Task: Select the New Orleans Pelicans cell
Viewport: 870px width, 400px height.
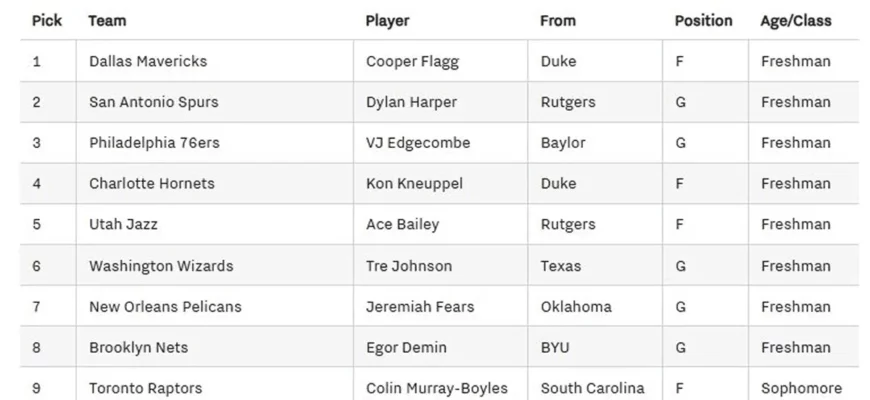Action: pos(165,307)
